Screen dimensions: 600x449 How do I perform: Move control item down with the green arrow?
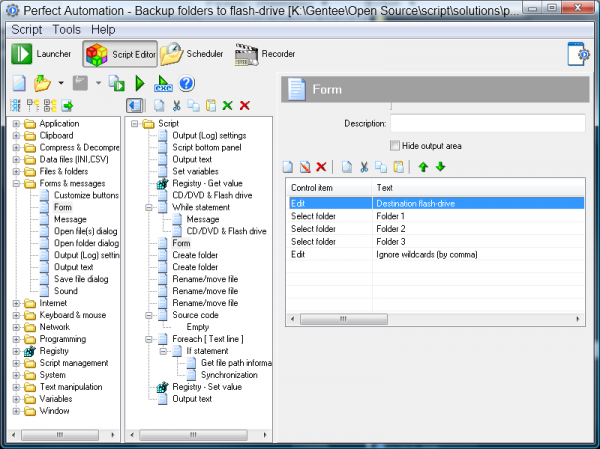click(x=440, y=166)
